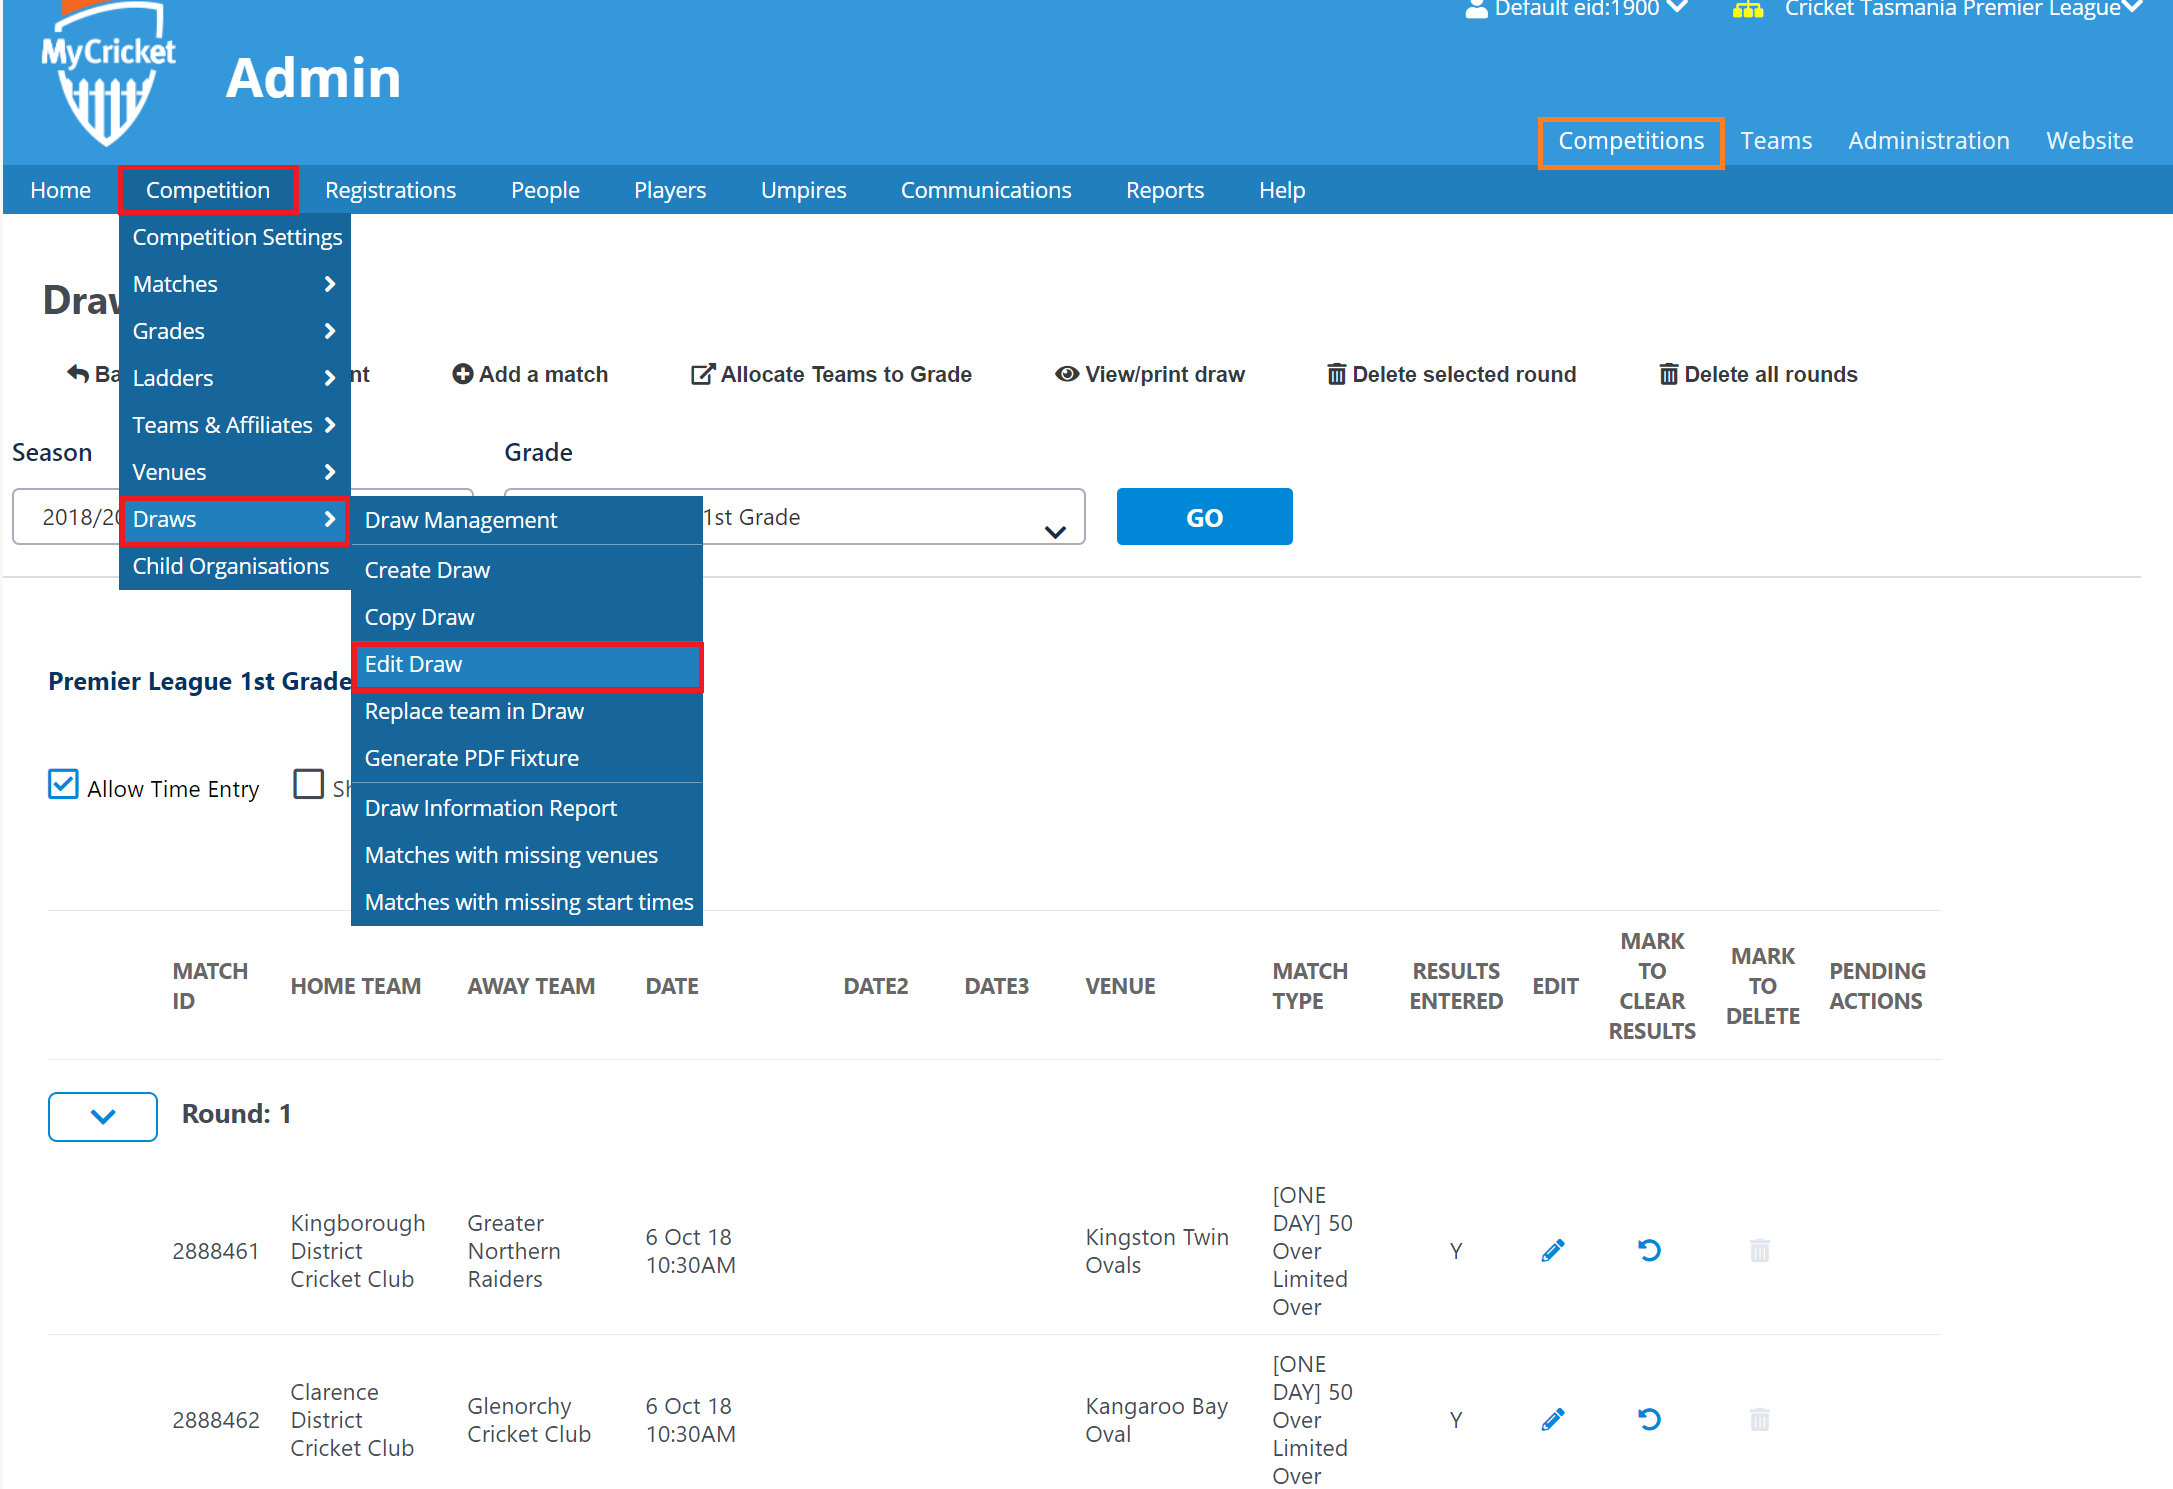Image resolution: width=2173 pixels, height=1489 pixels.
Task: Click the Allocate Teams to Grade link
Action: click(831, 374)
